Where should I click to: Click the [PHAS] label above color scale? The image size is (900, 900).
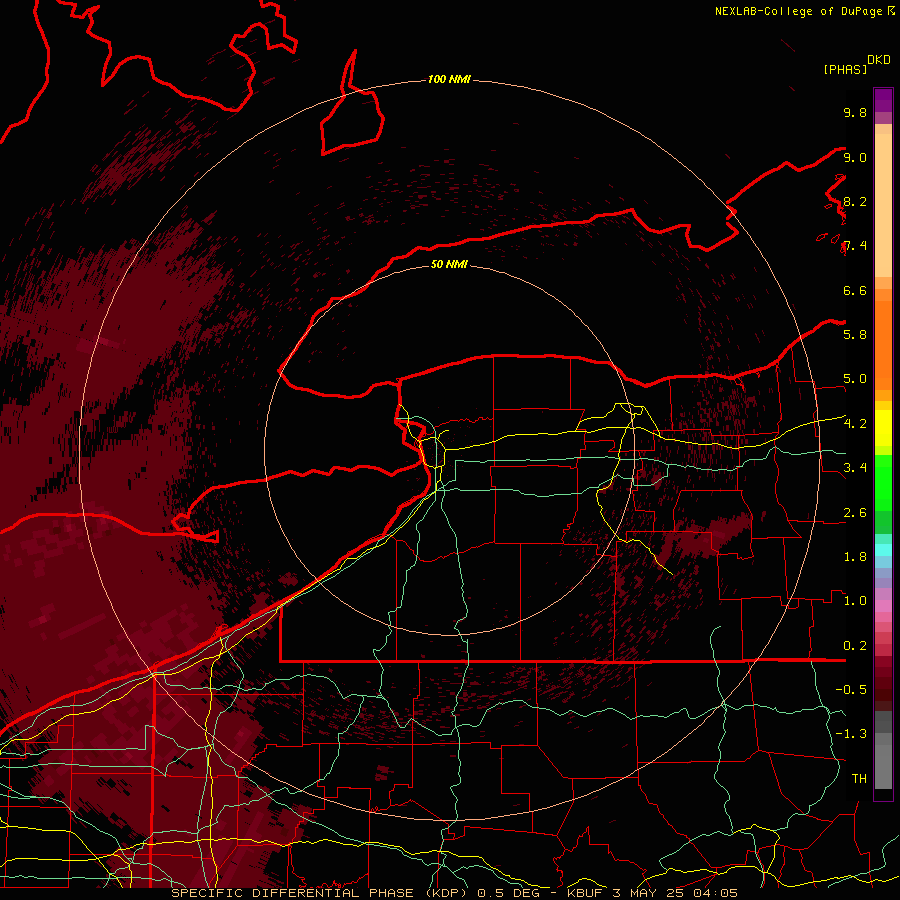pos(845,70)
